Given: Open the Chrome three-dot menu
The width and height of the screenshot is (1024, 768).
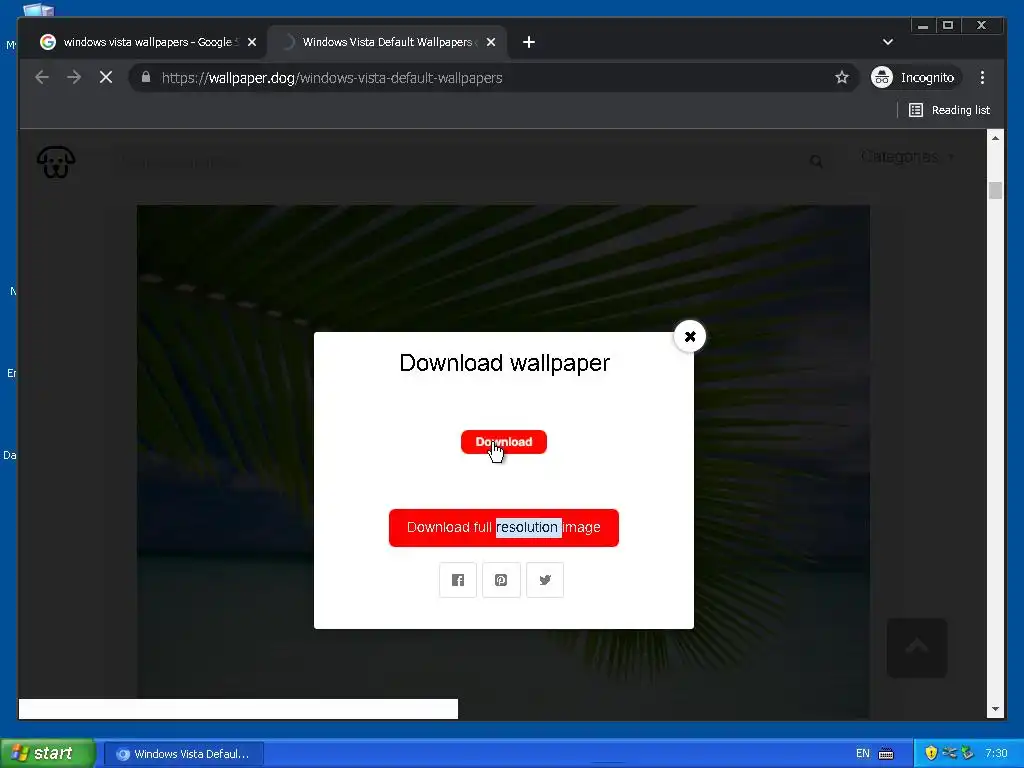Looking at the screenshot, I should pyautogui.click(x=982, y=78).
